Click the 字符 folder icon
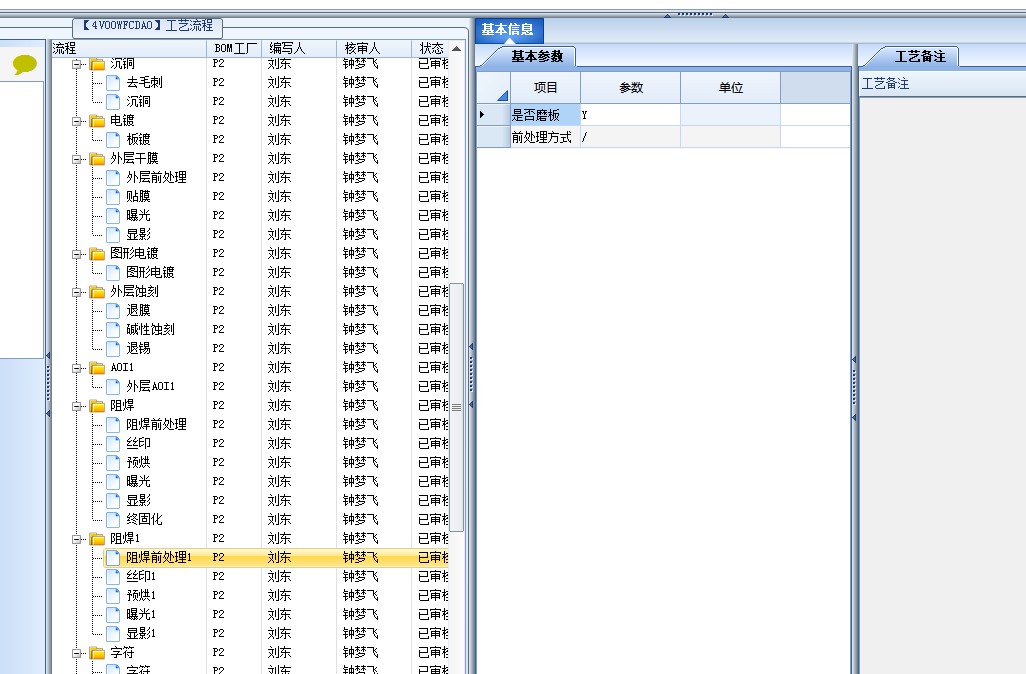 tap(97, 653)
